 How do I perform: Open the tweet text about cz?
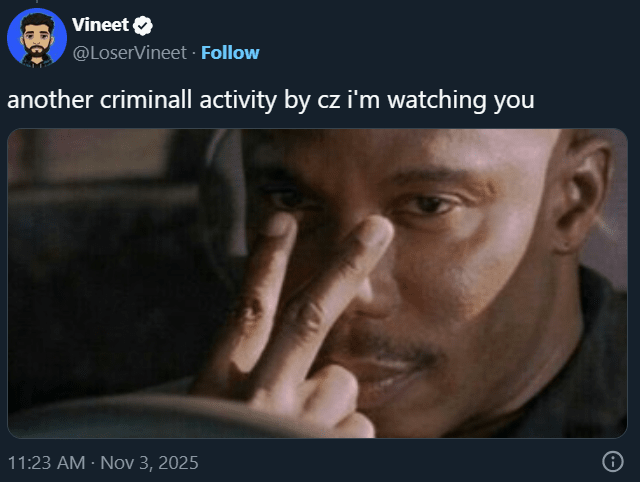(x=271, y=100)
